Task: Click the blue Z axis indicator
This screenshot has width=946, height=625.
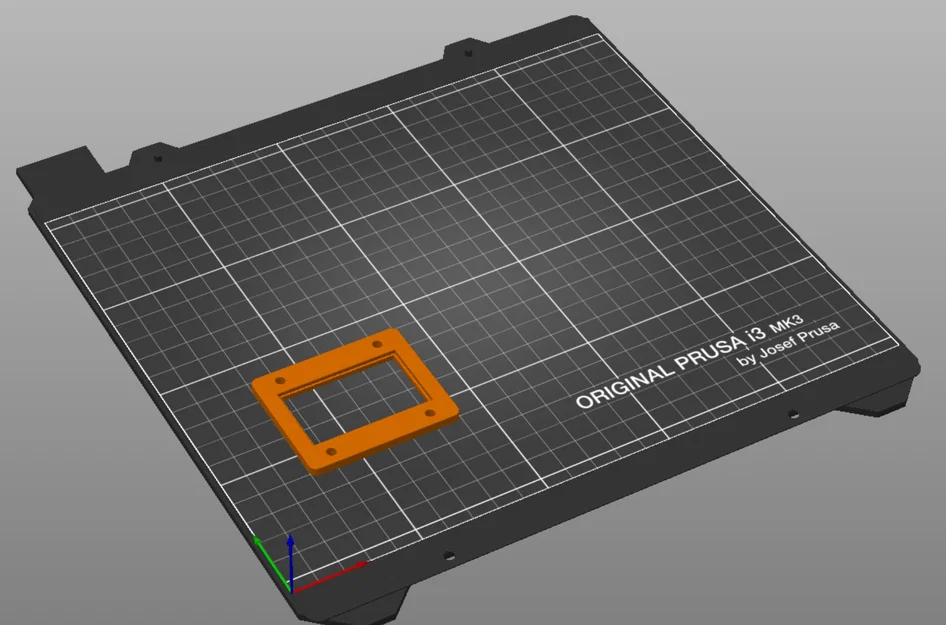Action: coord(289,548)
